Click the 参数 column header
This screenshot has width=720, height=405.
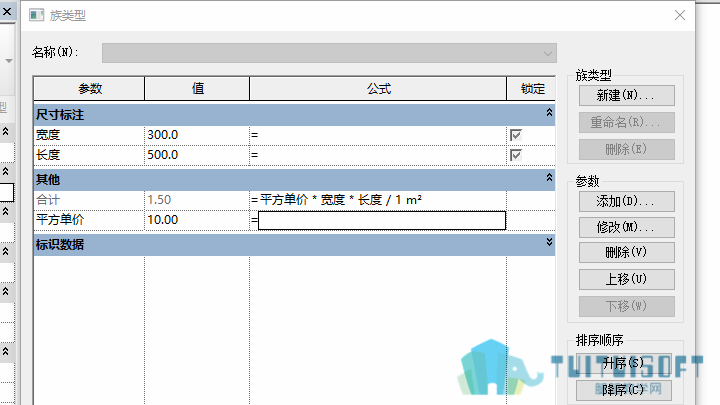pos(89,89)
